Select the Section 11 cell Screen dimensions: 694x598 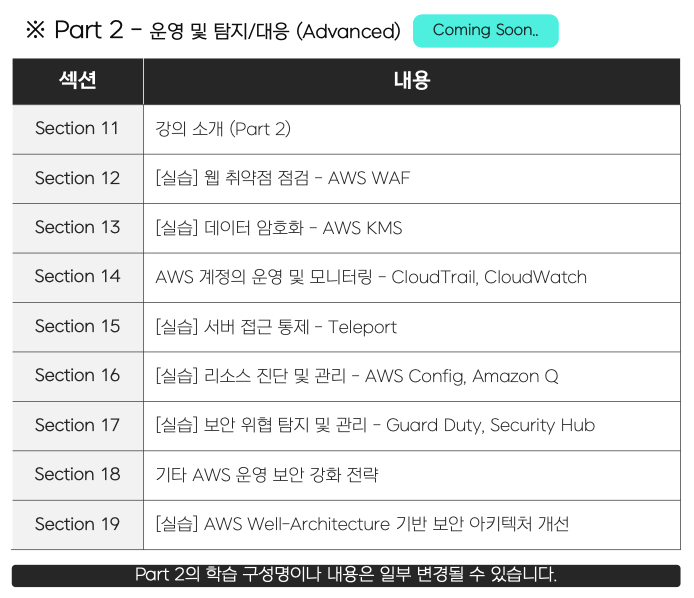pos(77,129)
